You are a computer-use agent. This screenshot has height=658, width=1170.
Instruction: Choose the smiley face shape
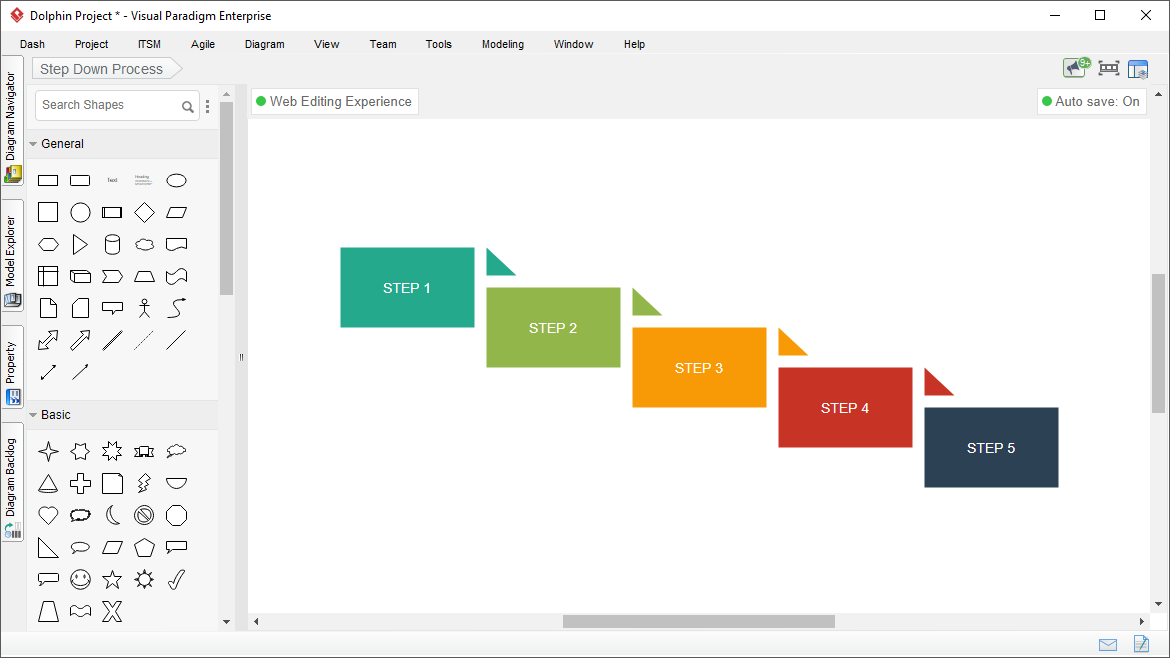pos(80,580)
